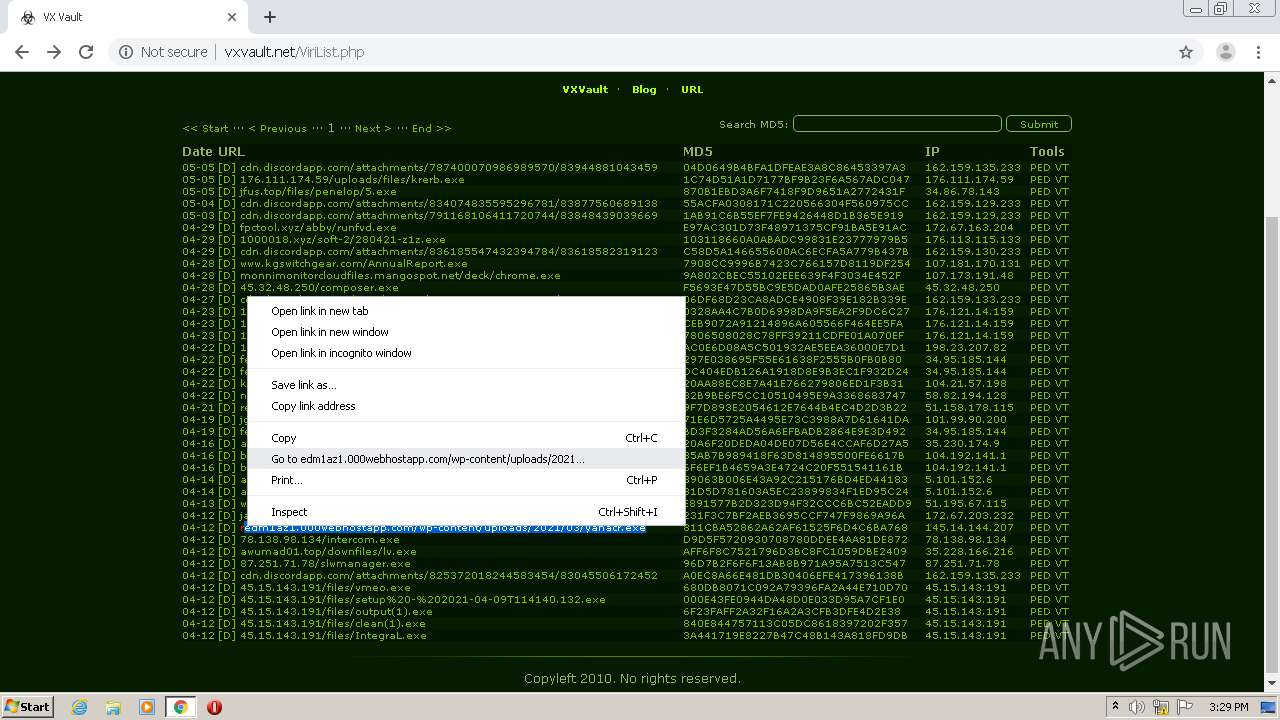Go to Next > page link

point(373,128)
